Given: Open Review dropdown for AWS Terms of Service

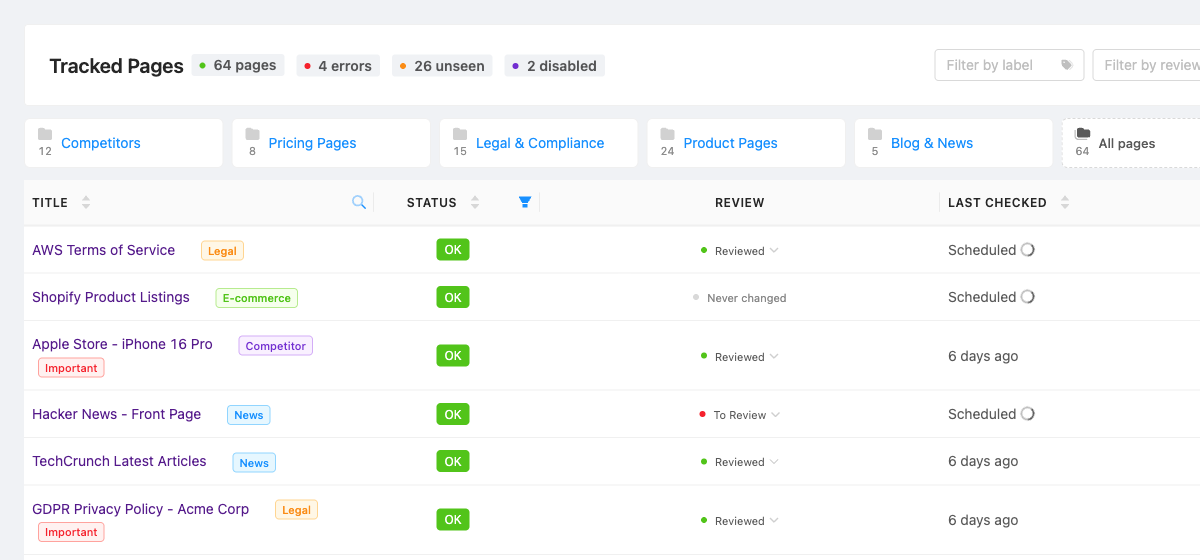Looking at the screenshot, I should 740,251.
